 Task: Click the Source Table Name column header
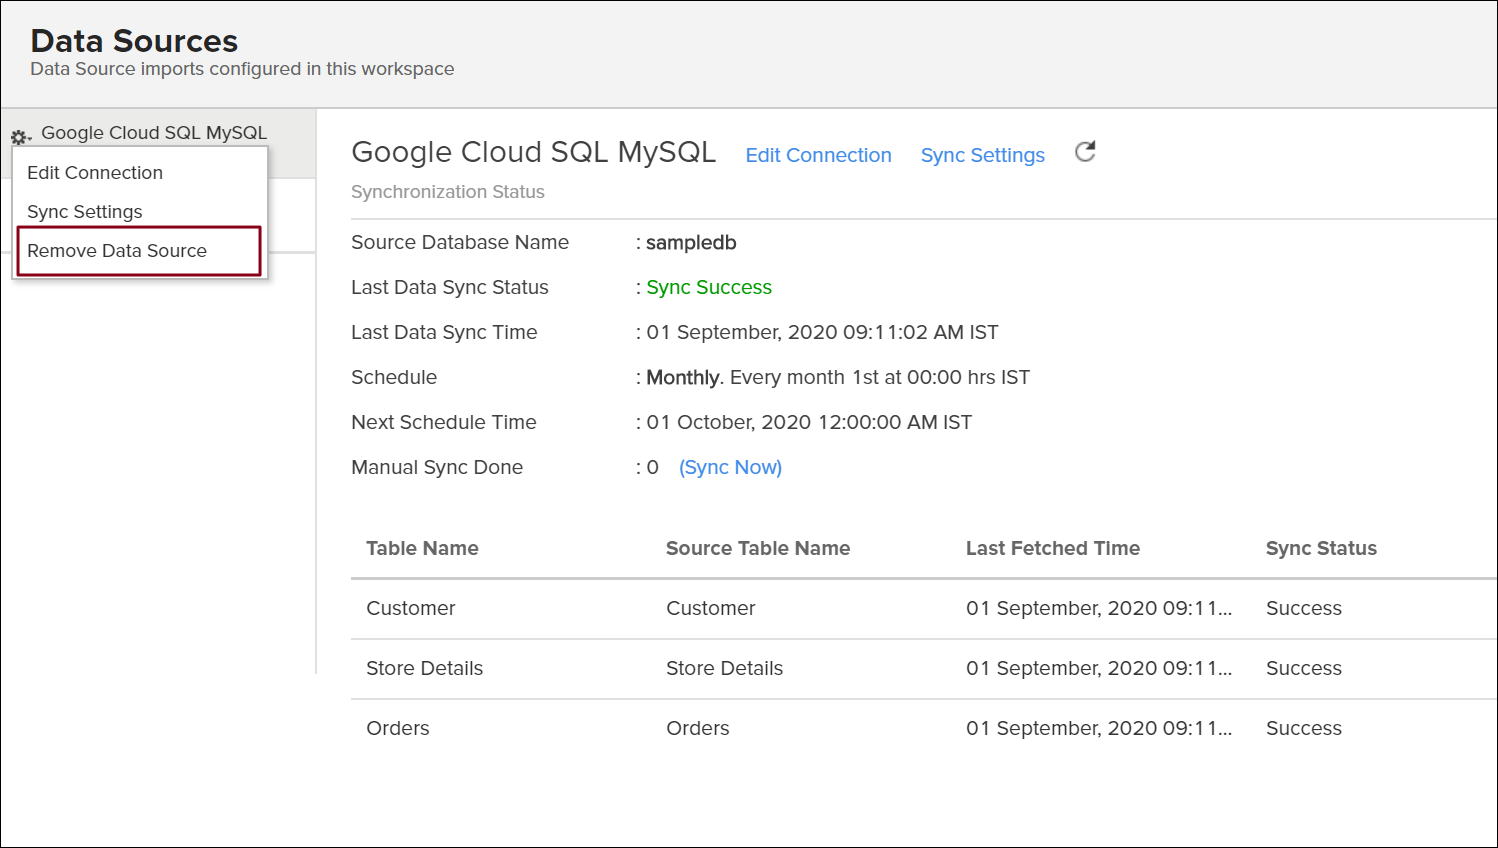click(758, 548)
